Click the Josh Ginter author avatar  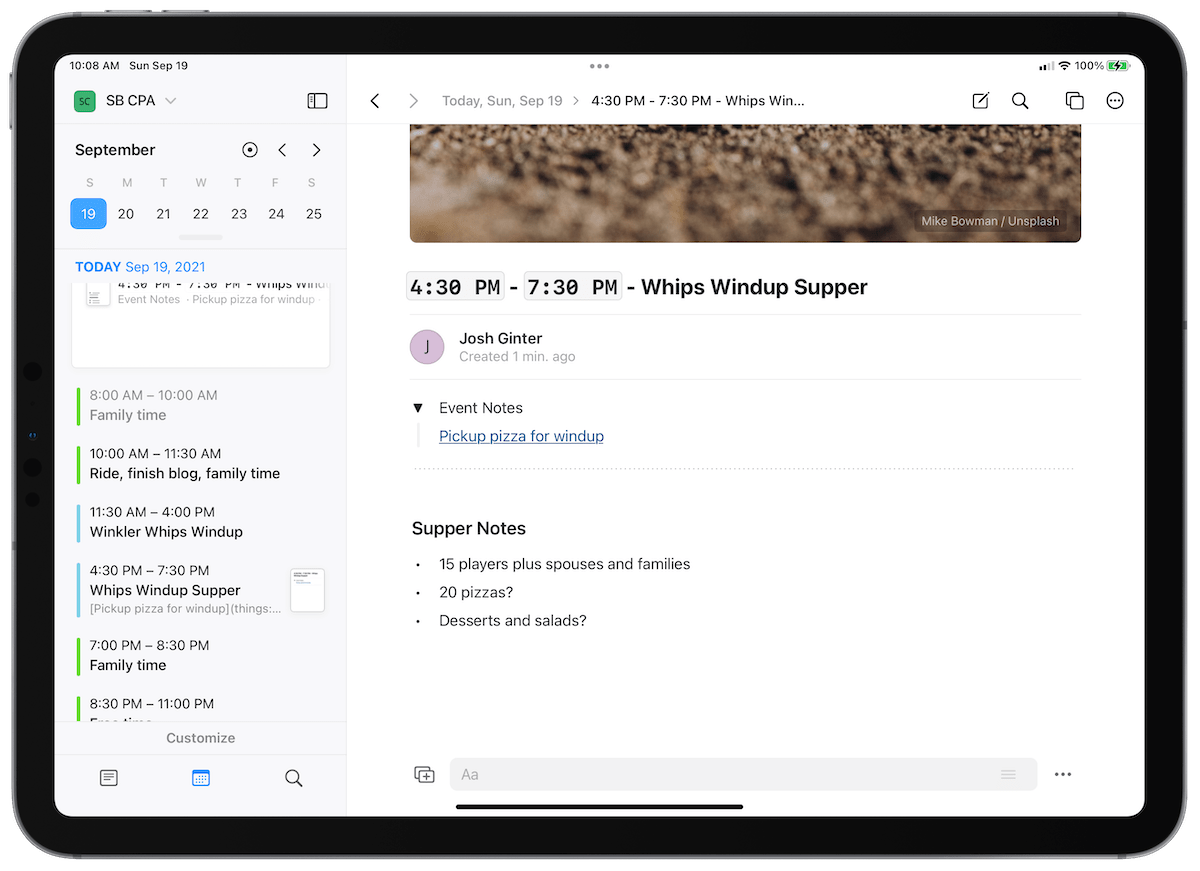[427, 347]
